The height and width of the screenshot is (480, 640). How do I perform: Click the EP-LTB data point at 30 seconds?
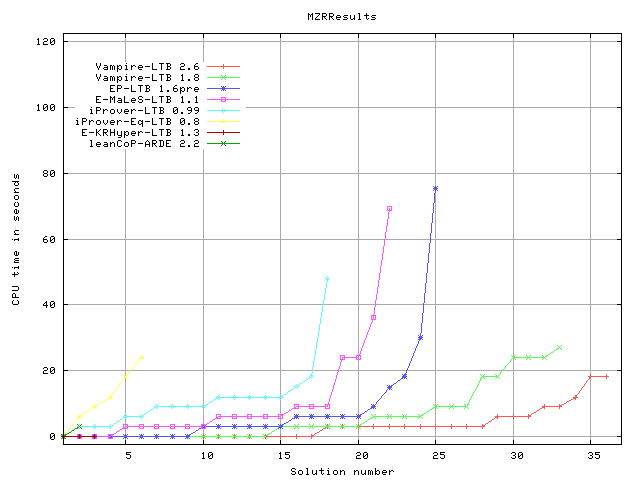pos(420,338)
